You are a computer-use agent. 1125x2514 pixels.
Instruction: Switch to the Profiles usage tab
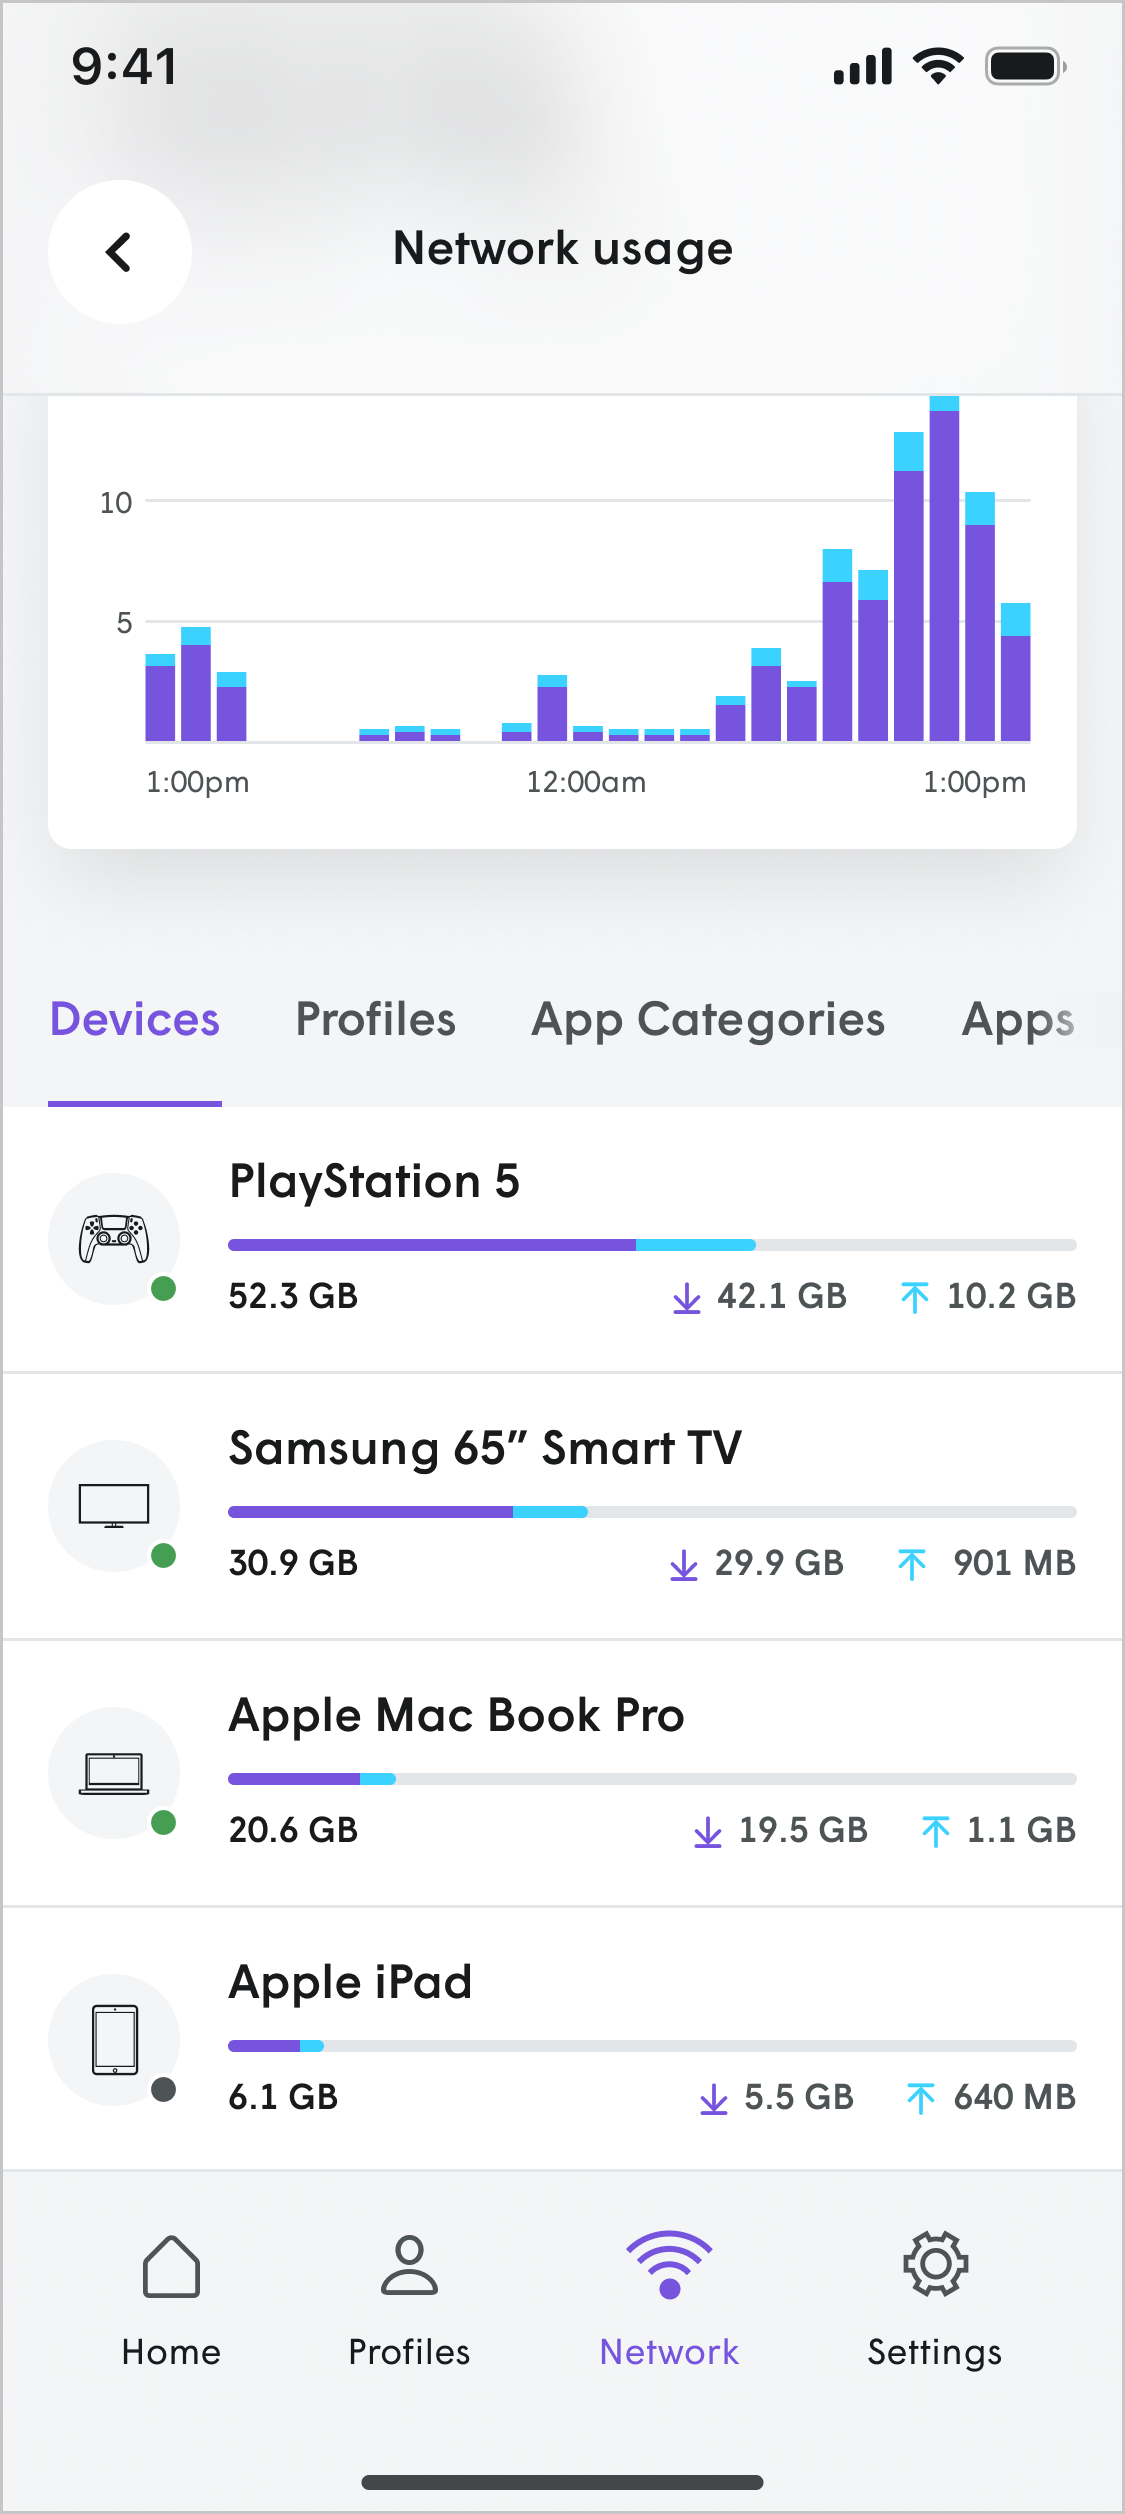[375, 1020]
